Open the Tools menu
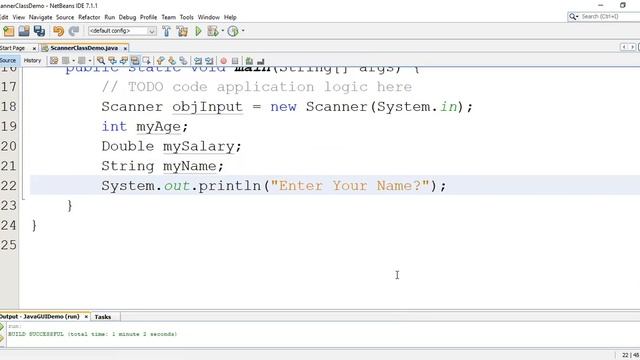 point(187,17)
